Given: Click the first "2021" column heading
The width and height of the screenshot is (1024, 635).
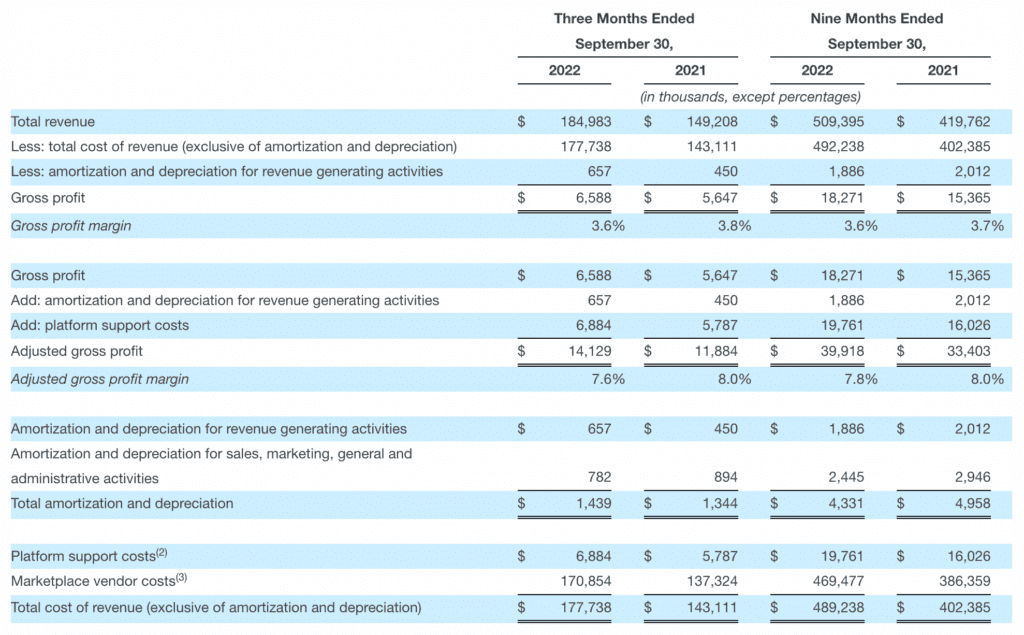Looking at the screenshot, I should pos(690,70).
